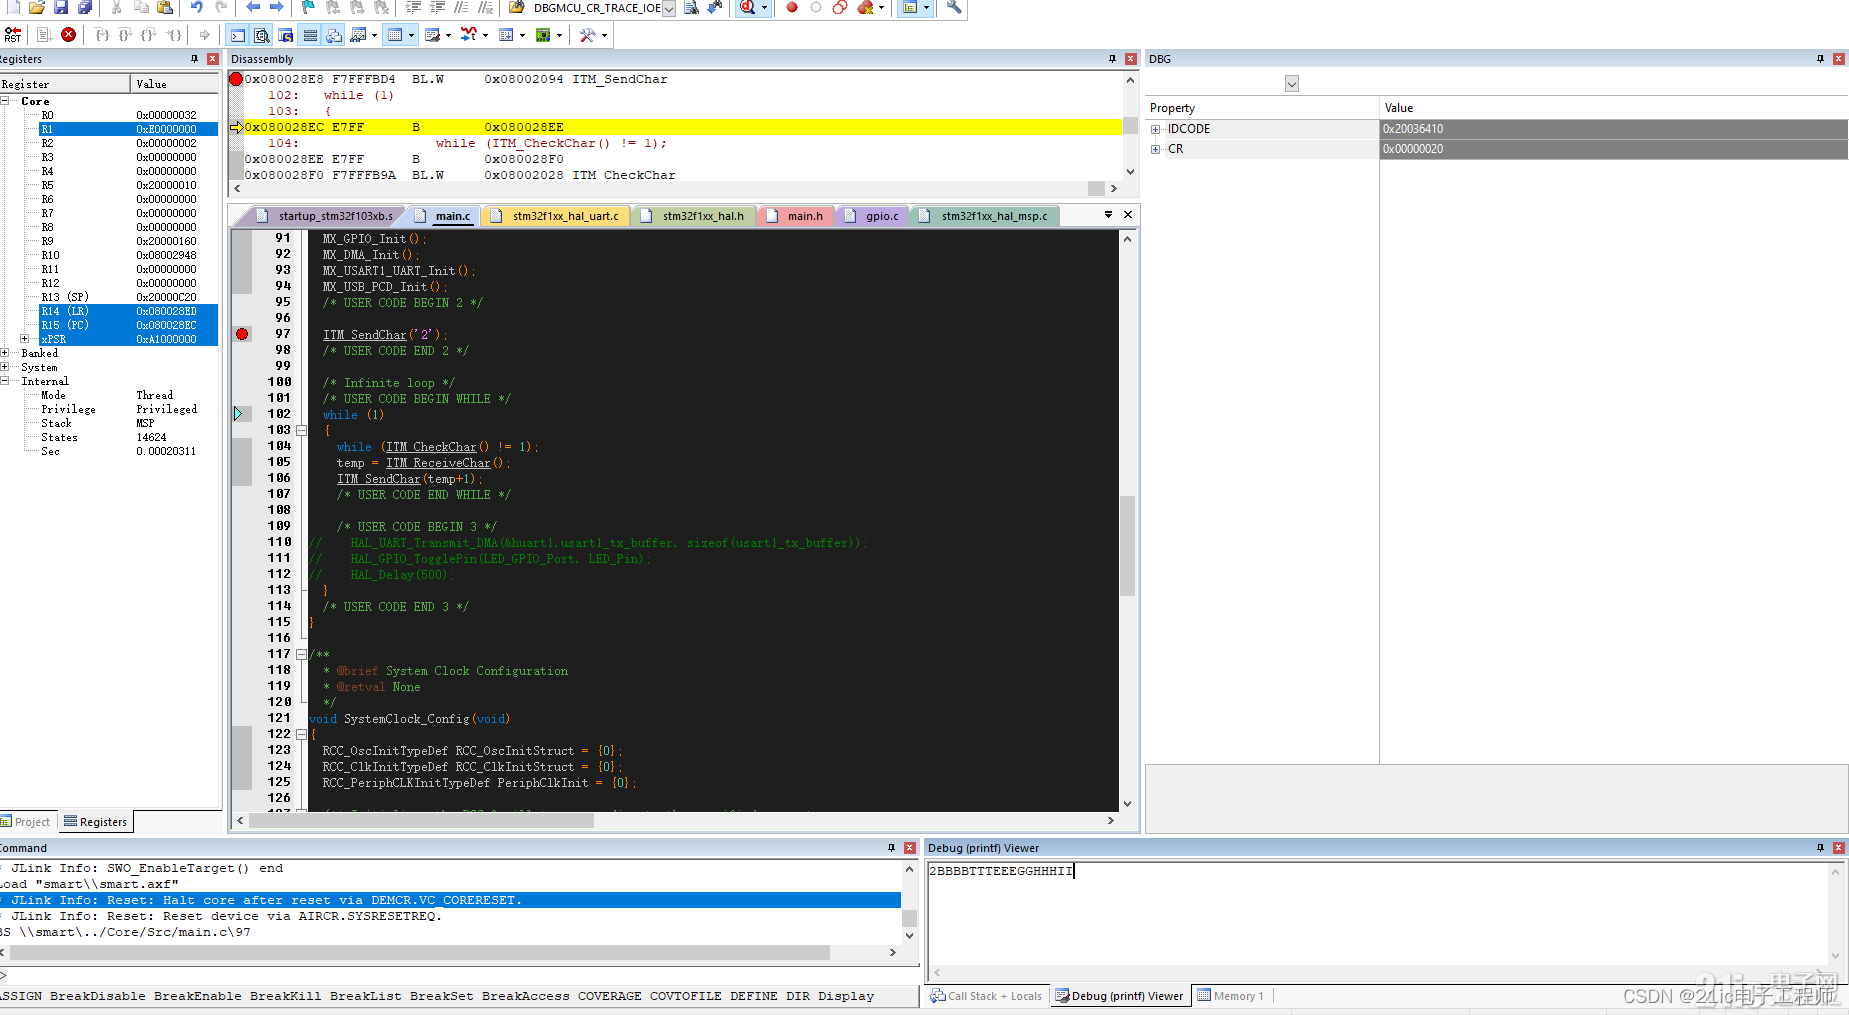The image size is (1849, 1015).
Task: Expand the System register group
Action: click(x=5, y=367)
